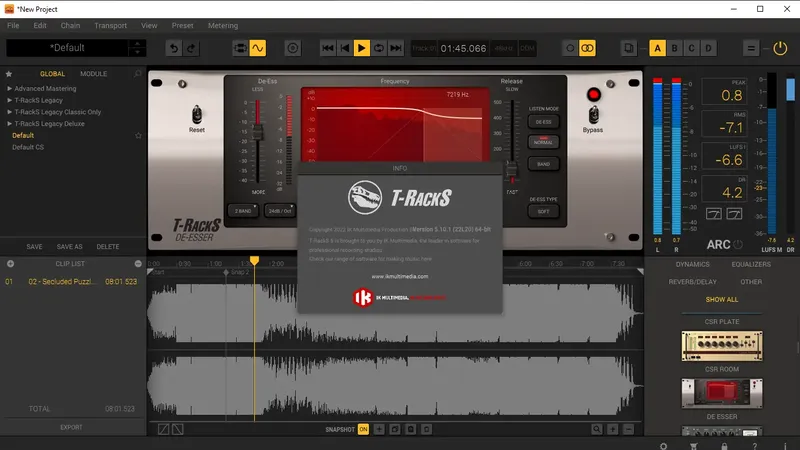800x450 pixels.
Task: Adjust the De-Ess amount slider
Action: point(258,133)
